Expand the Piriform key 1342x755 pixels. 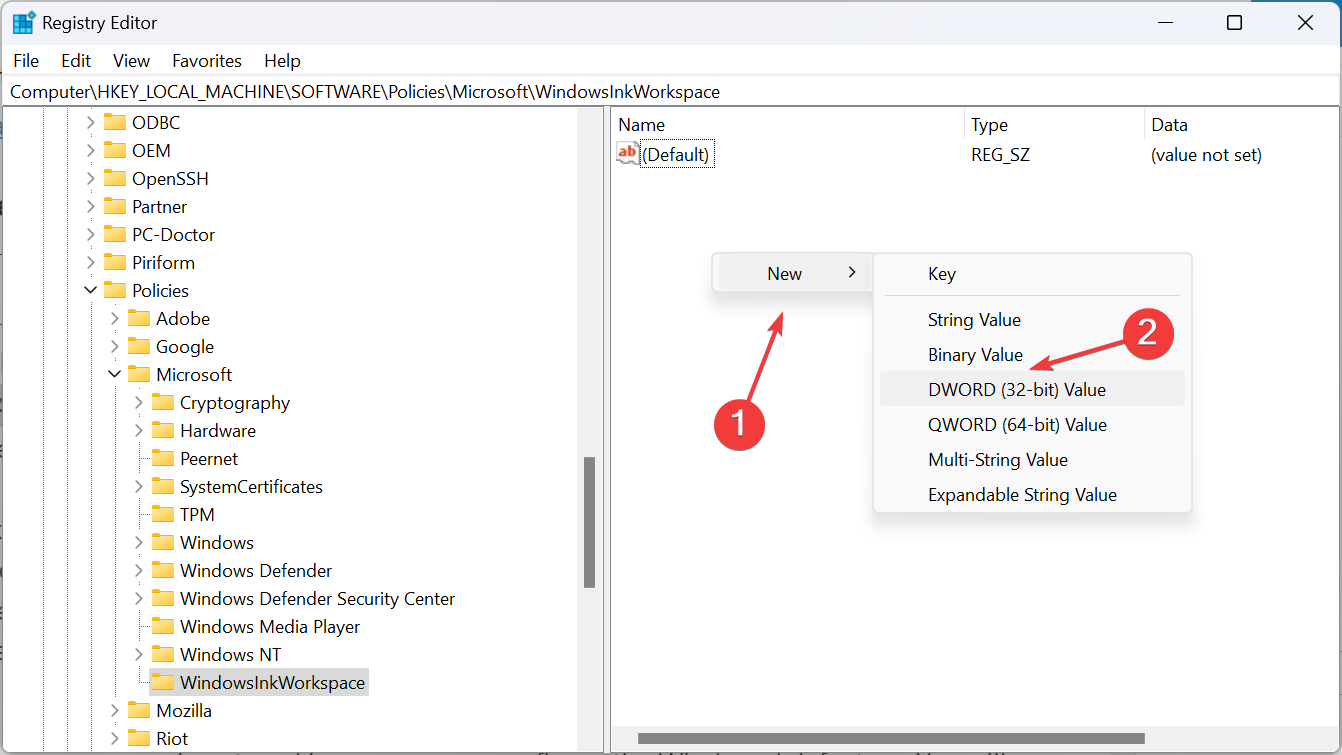[90, 263]
